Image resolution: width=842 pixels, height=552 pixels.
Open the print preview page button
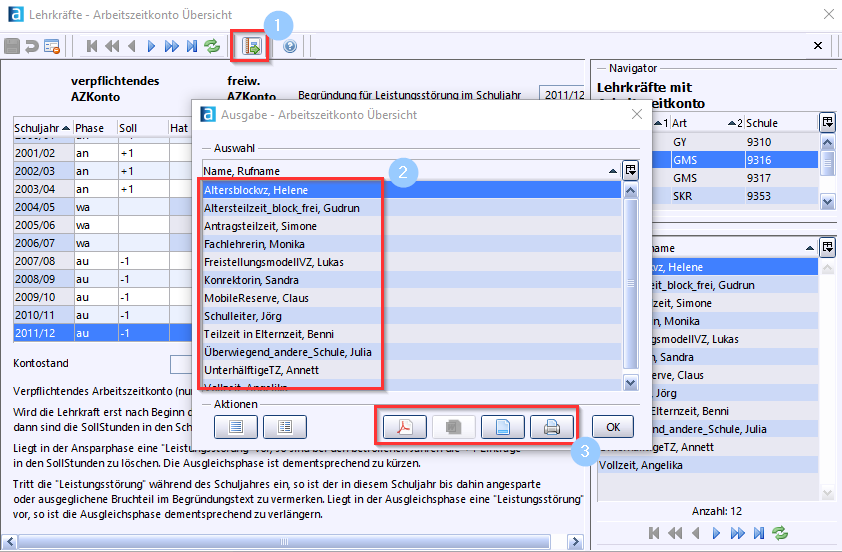(503, 427)
